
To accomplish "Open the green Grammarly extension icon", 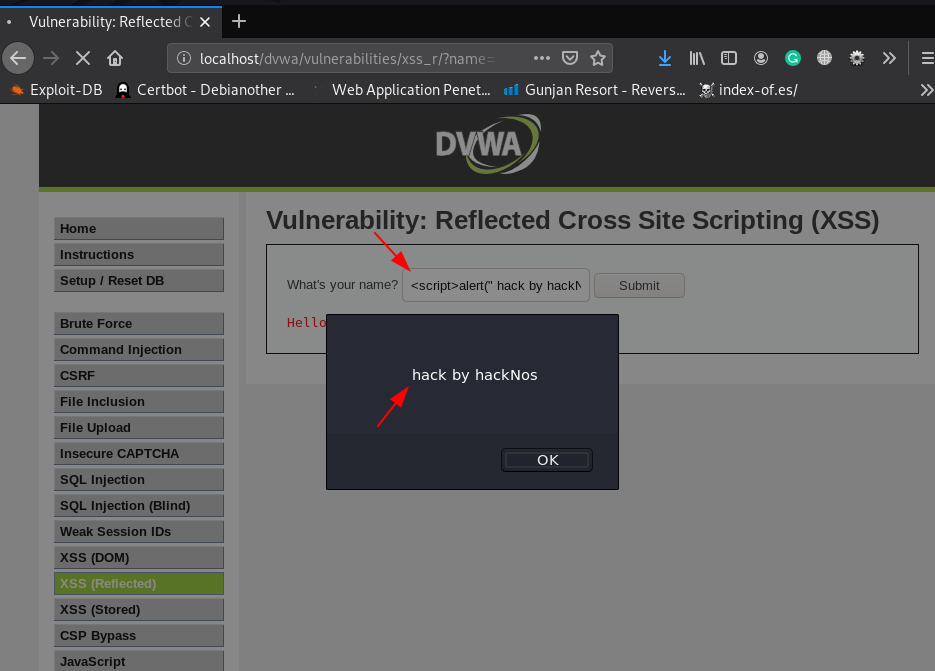I will coord(792,58).
